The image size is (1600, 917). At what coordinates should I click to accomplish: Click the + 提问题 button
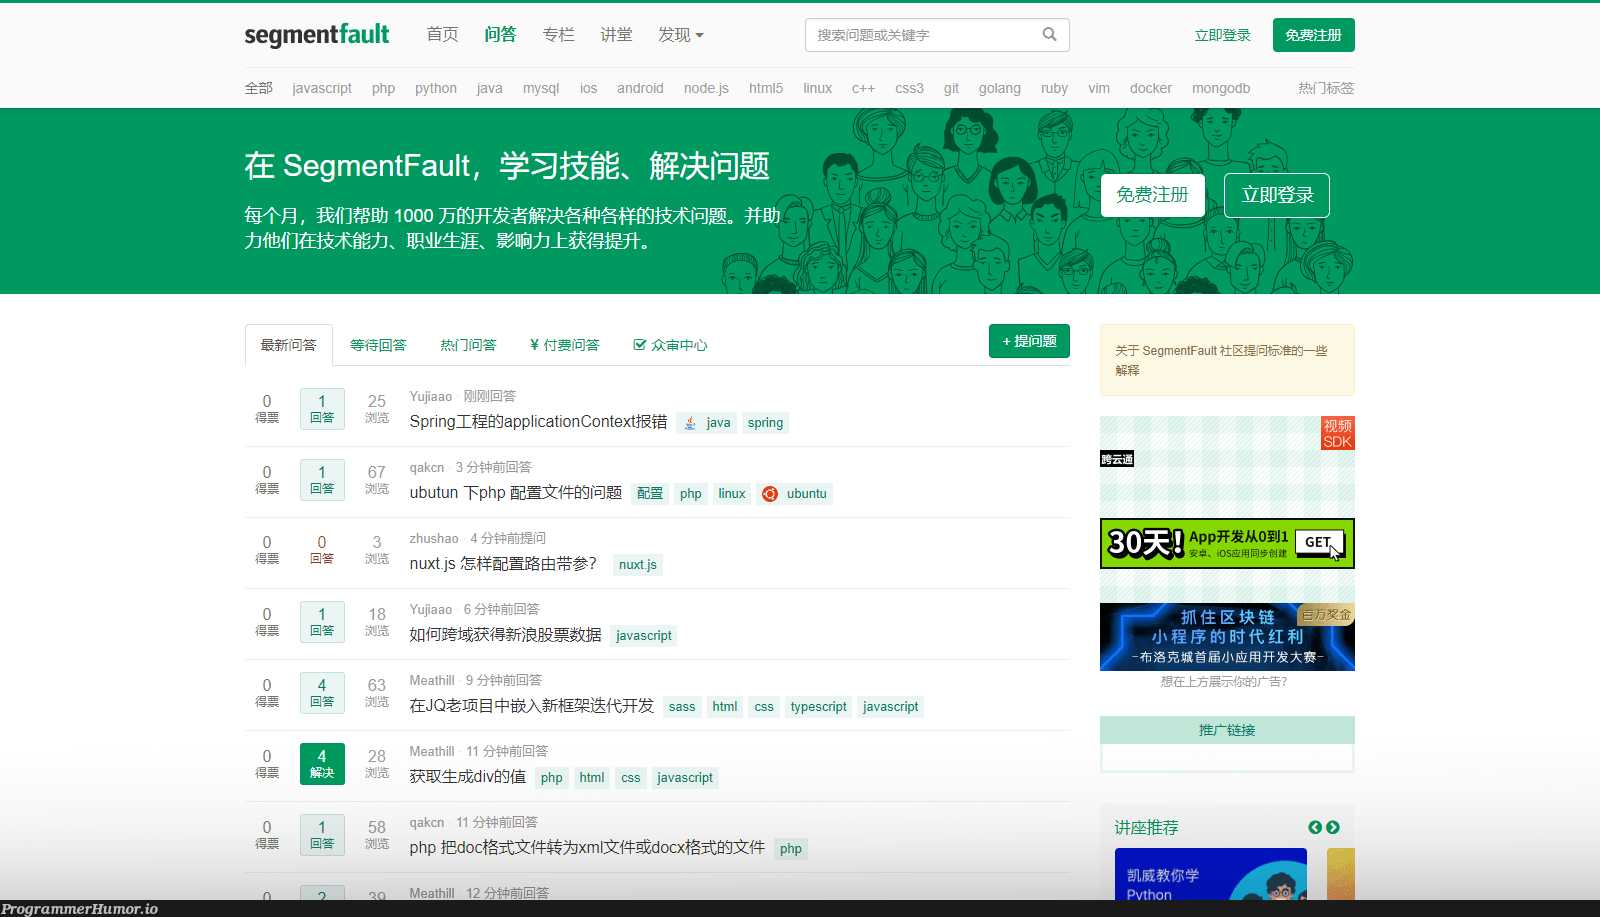coord(1029,341)
